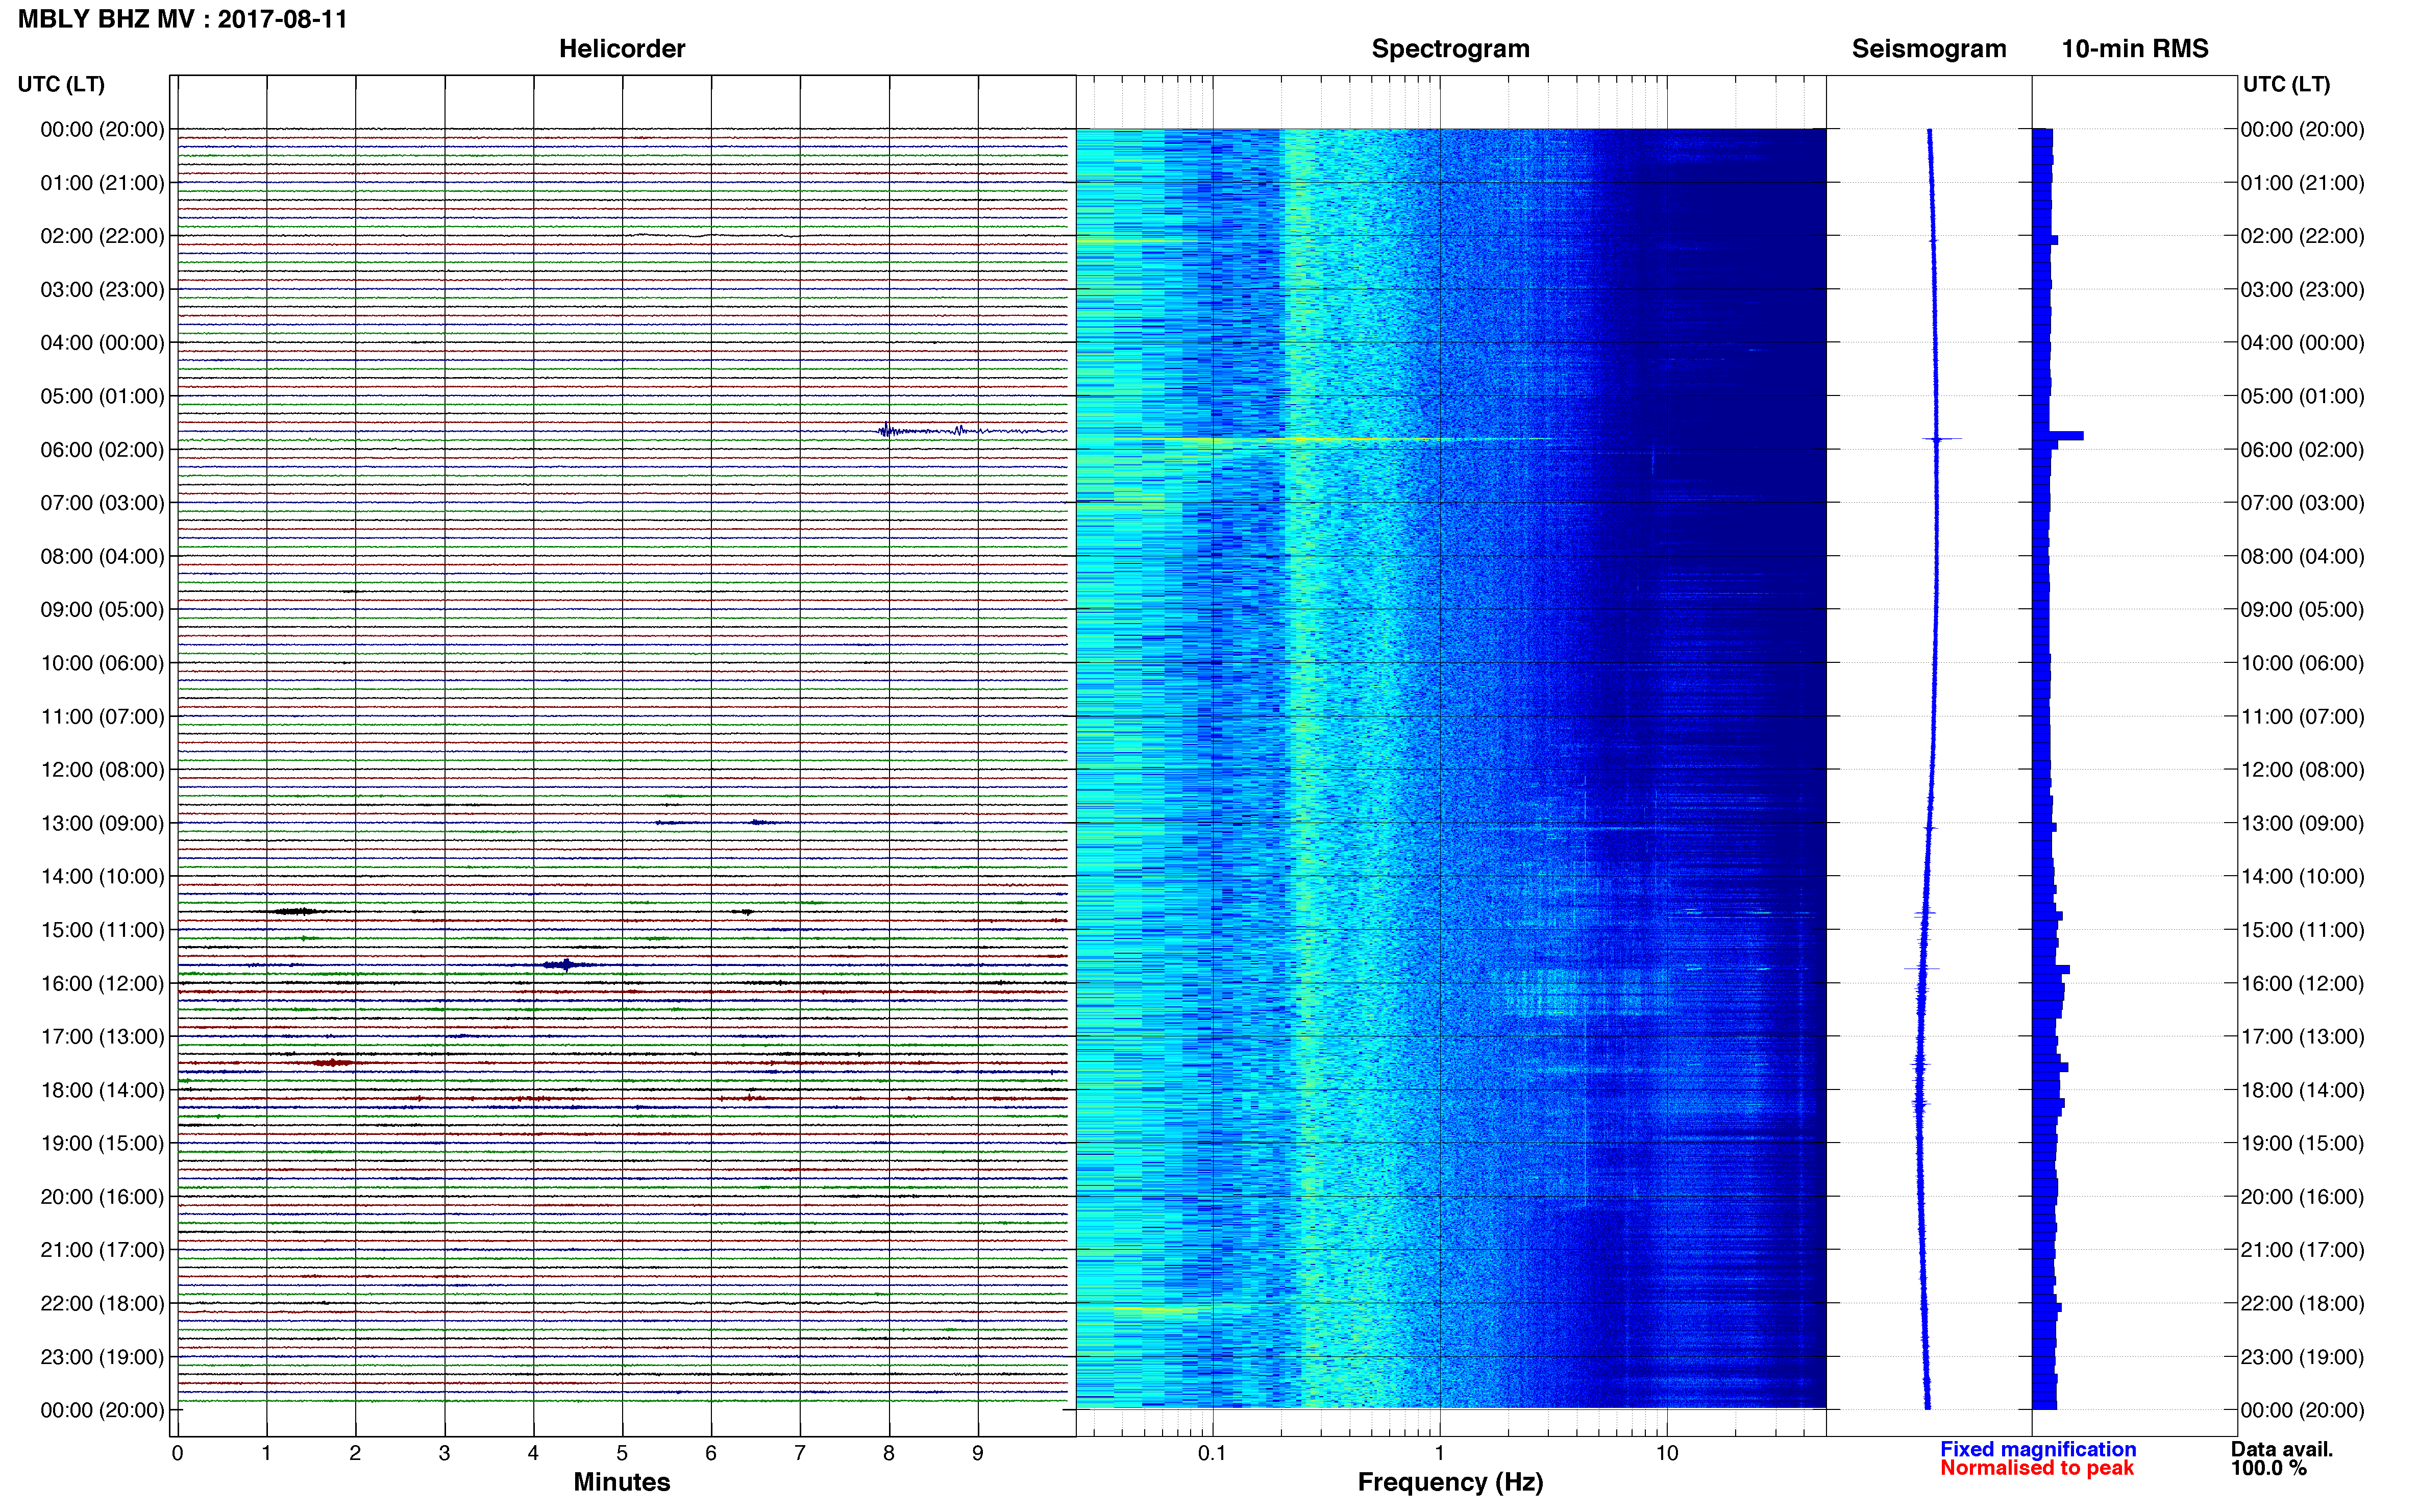The image size is (2419, 1512).
Task: Click "07:00 (03:00)" on the left time axis
Action: (x=102, y=503)
